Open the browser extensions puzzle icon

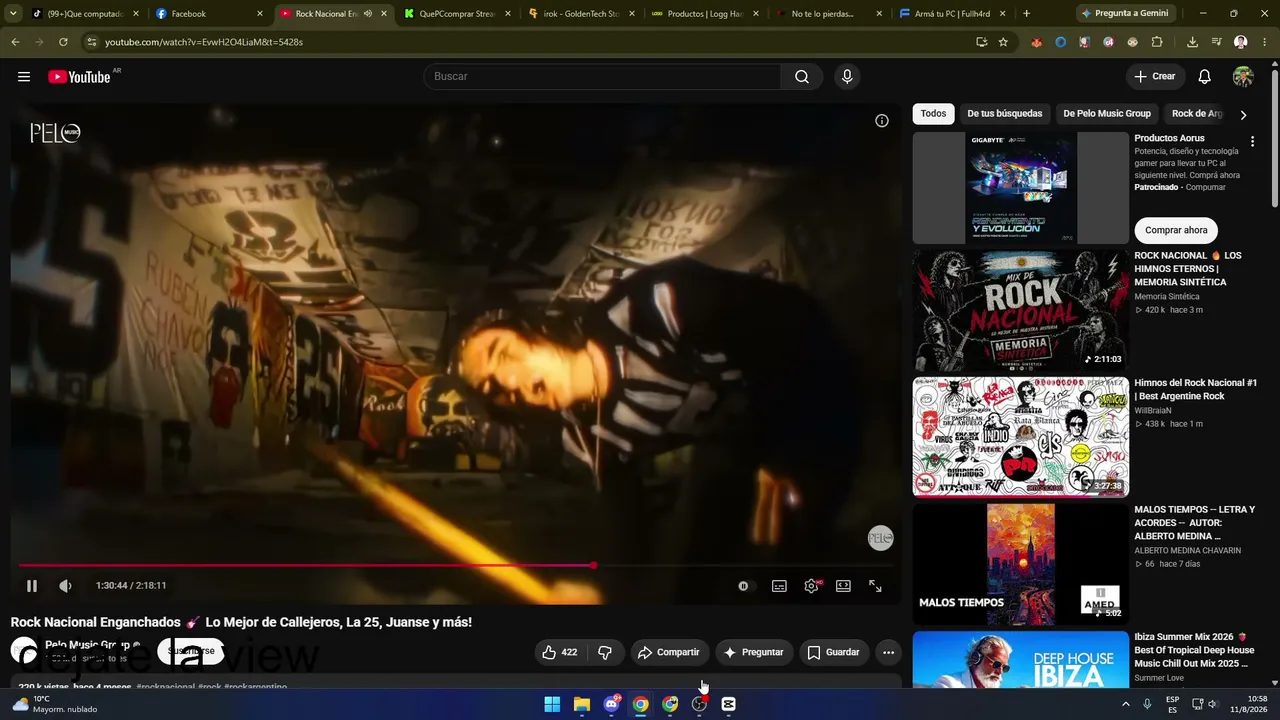1157,42
